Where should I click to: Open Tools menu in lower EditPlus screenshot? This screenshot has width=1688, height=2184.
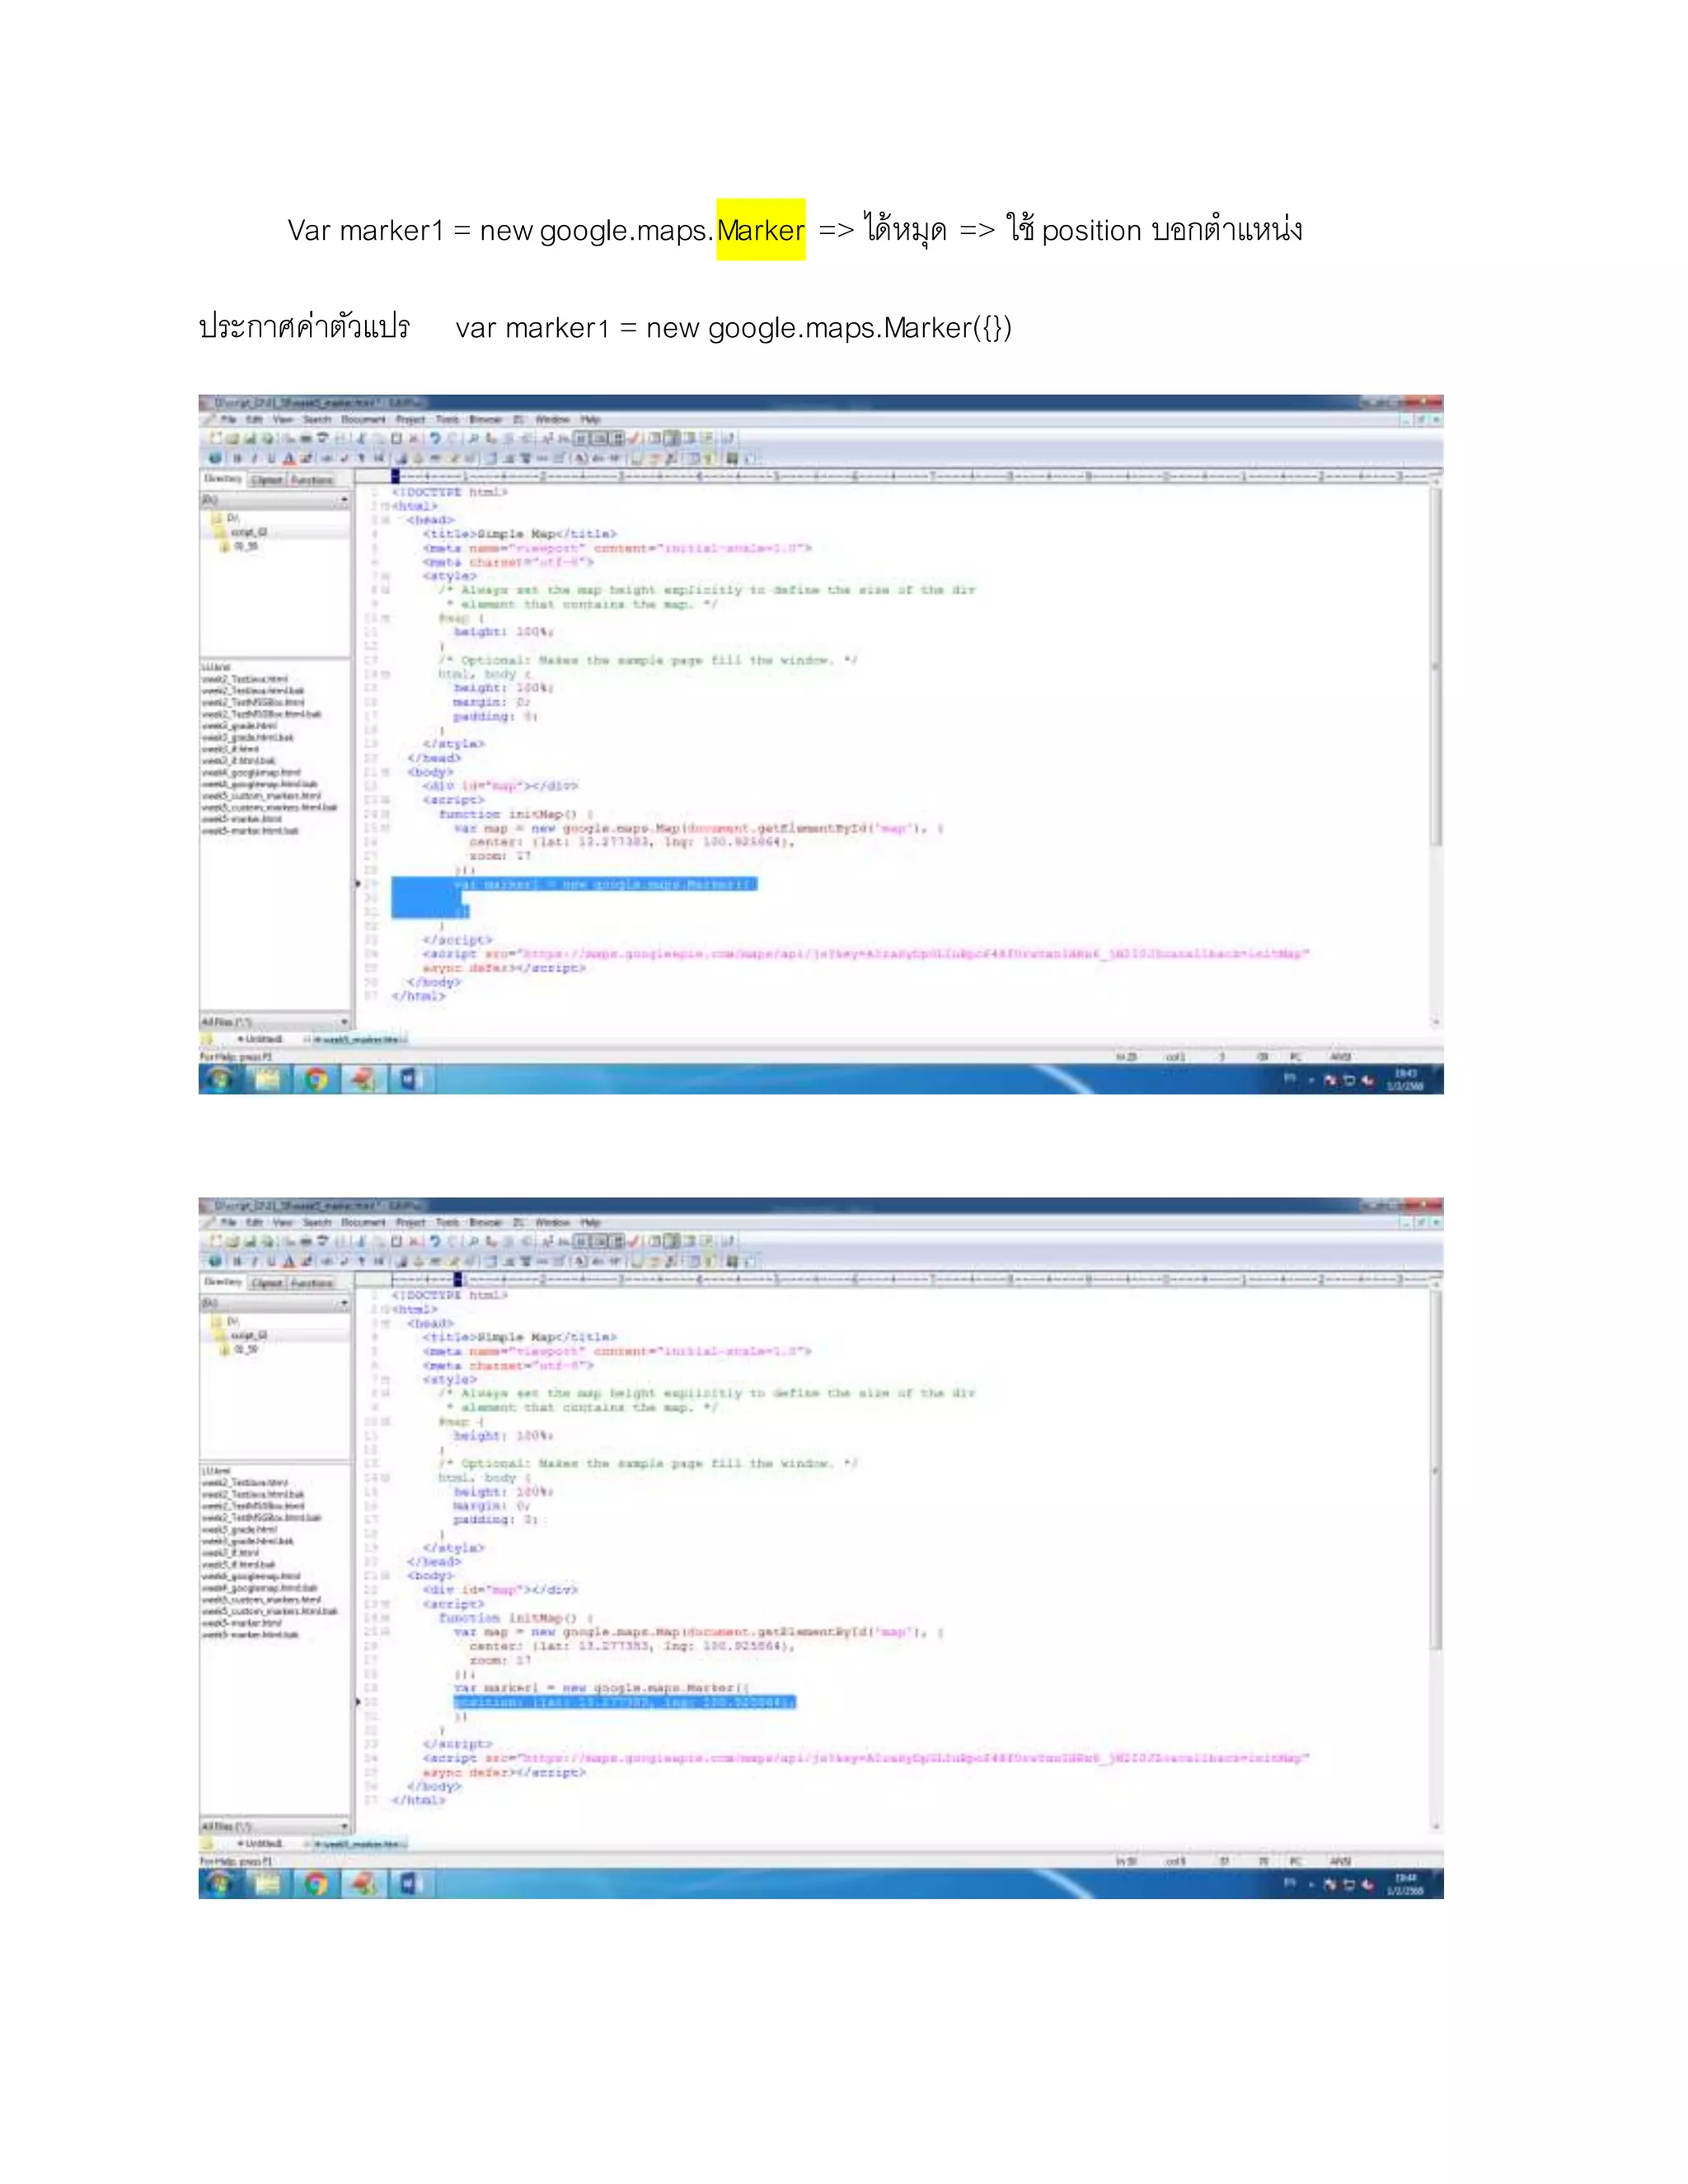point(447,1223)
